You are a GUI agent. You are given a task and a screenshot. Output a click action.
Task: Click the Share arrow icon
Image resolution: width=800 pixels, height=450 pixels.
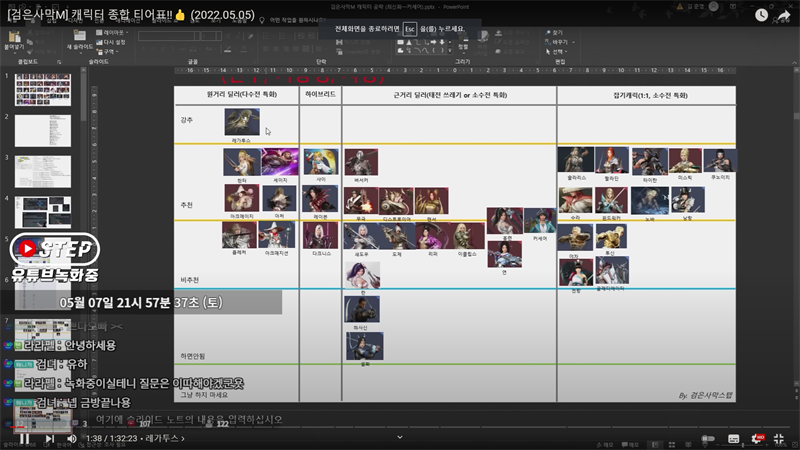pos(786,15)
